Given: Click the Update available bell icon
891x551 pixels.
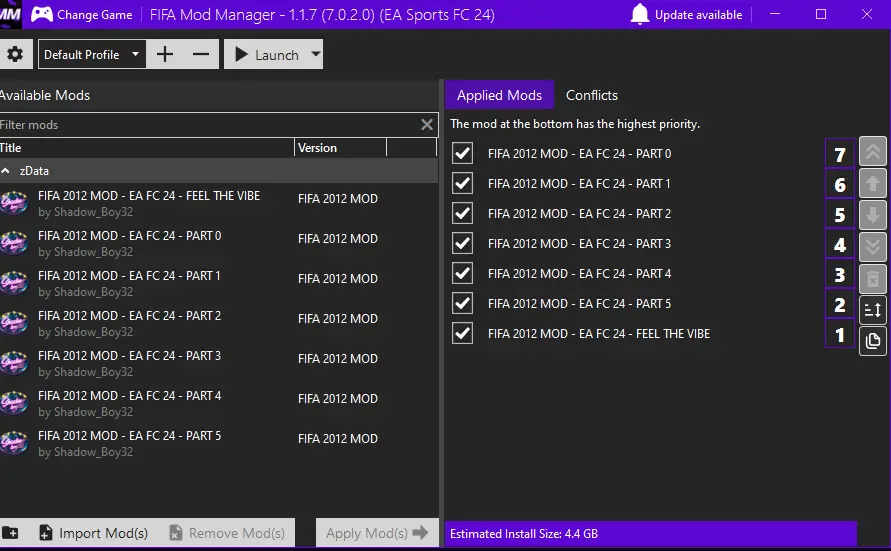Looking at the screenshot, I should pos(640,14).
